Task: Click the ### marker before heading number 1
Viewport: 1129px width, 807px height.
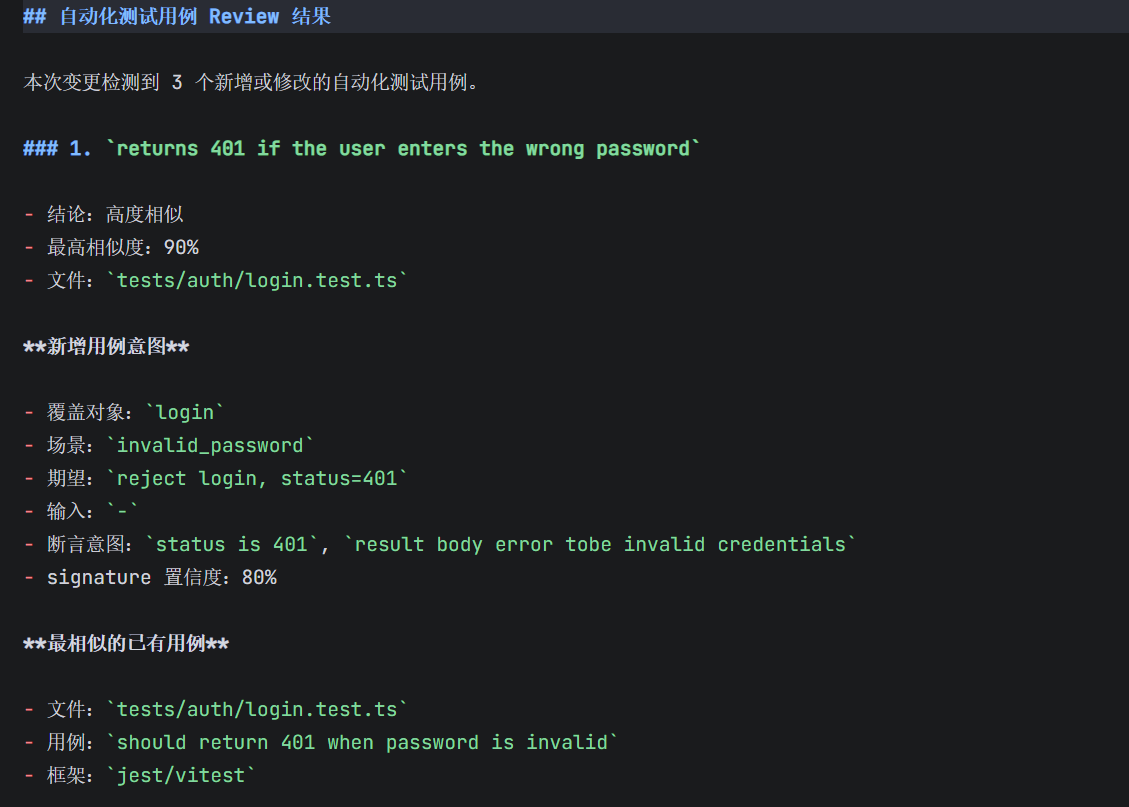Action: [x=40, y=148]
